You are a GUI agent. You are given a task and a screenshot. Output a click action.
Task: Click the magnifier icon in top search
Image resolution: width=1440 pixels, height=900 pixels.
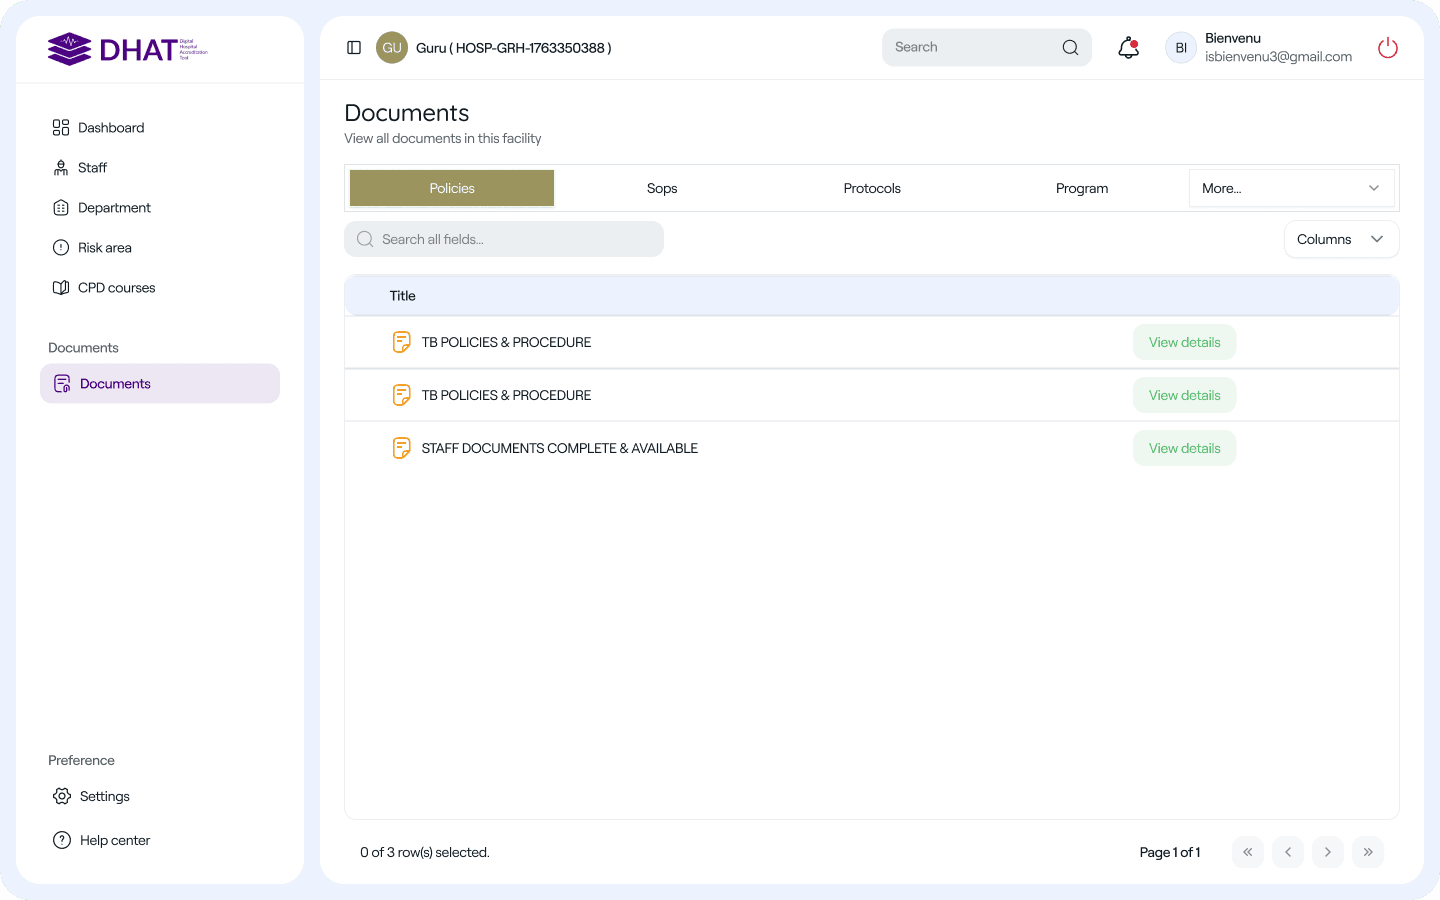[1070, 48]
